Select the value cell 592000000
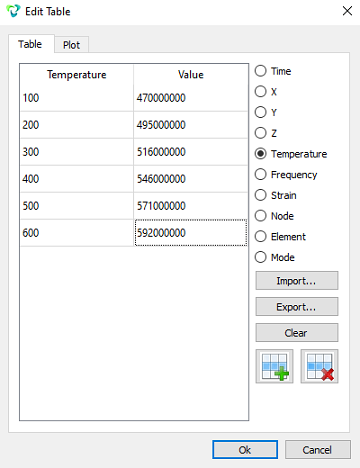This screenshot has height=468, width=360. [x=191, y=233]
